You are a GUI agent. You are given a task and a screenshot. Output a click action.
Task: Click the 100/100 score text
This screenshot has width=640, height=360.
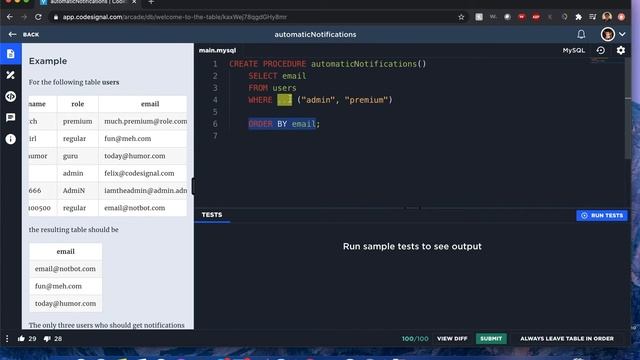pos(415,338)
